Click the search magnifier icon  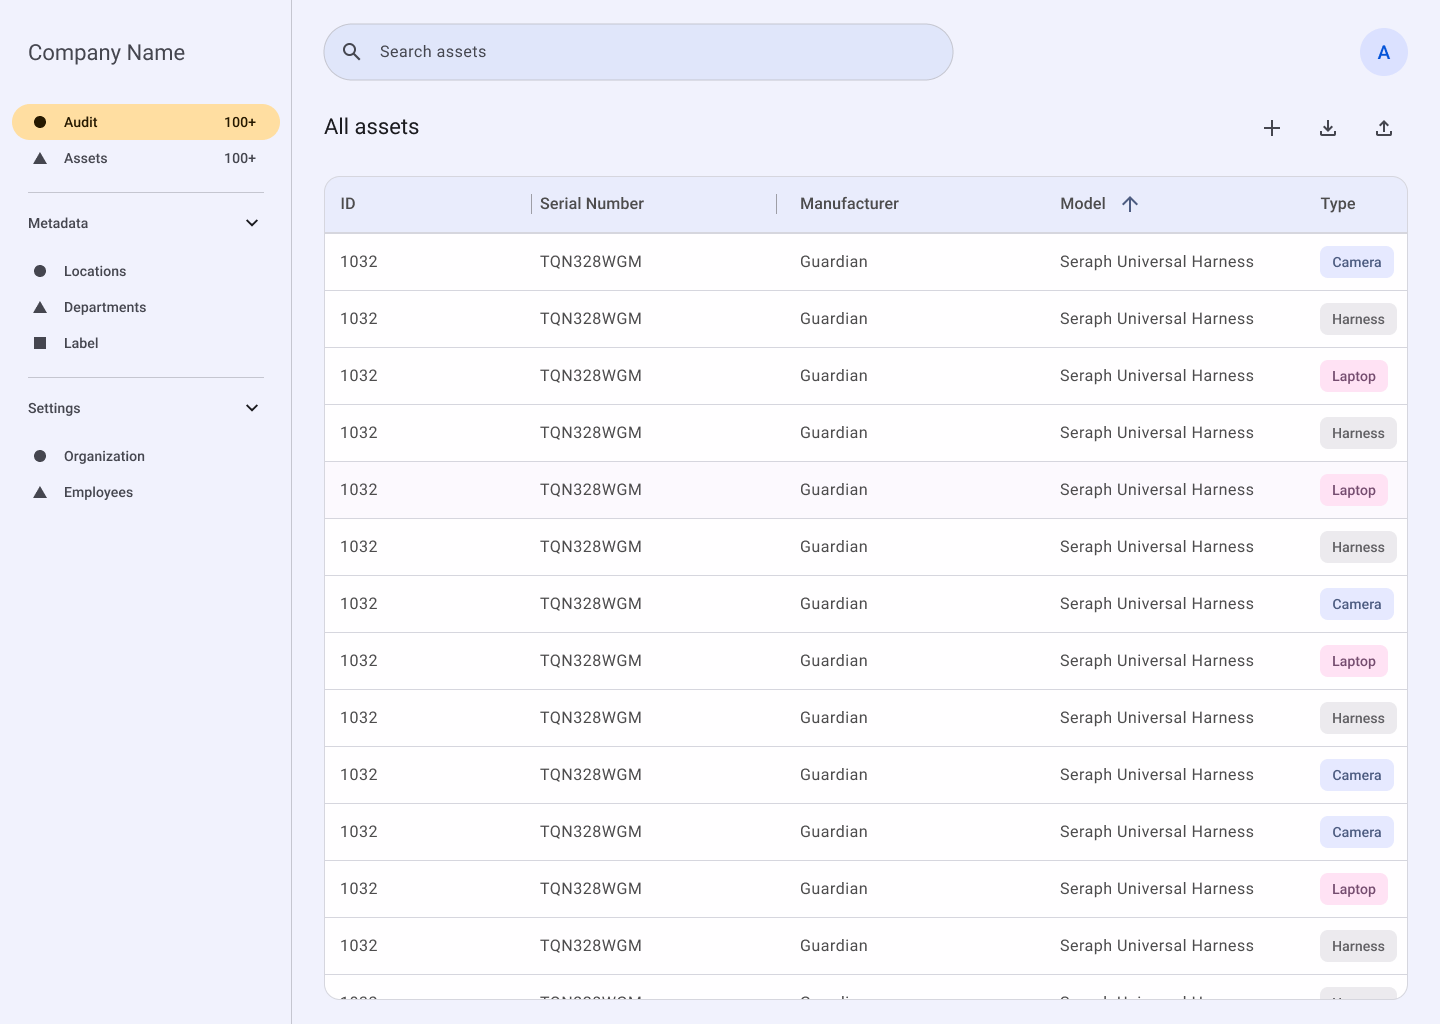(352, 52)
